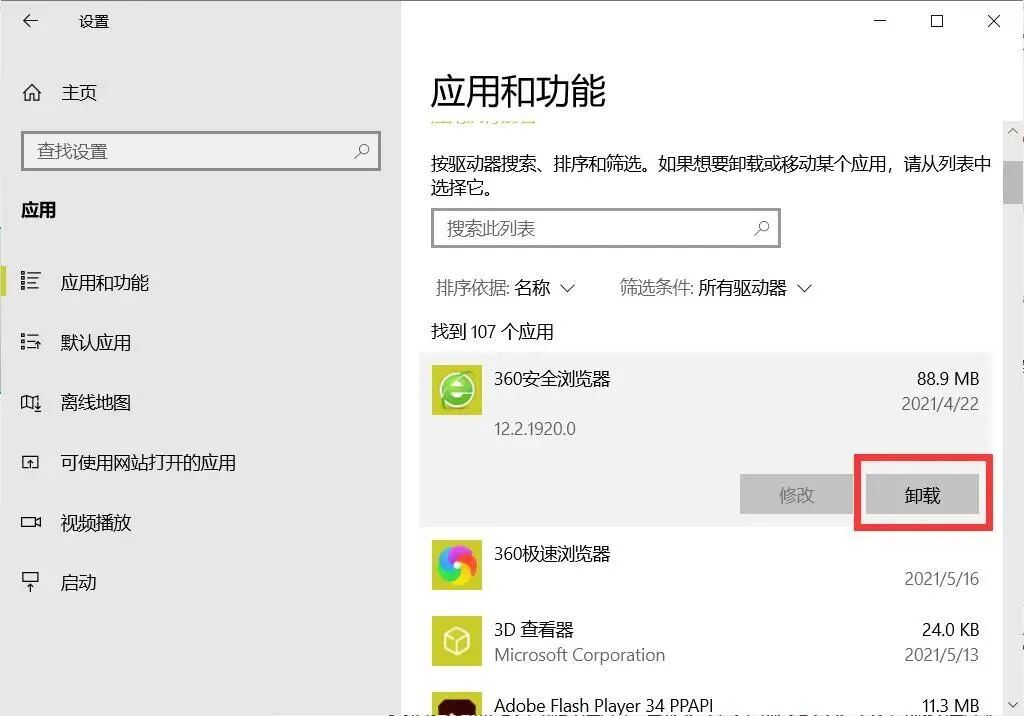Click the Microsoft Corporation publisher text
This screenshot has width=1024, height=716.
click(579, 655)
